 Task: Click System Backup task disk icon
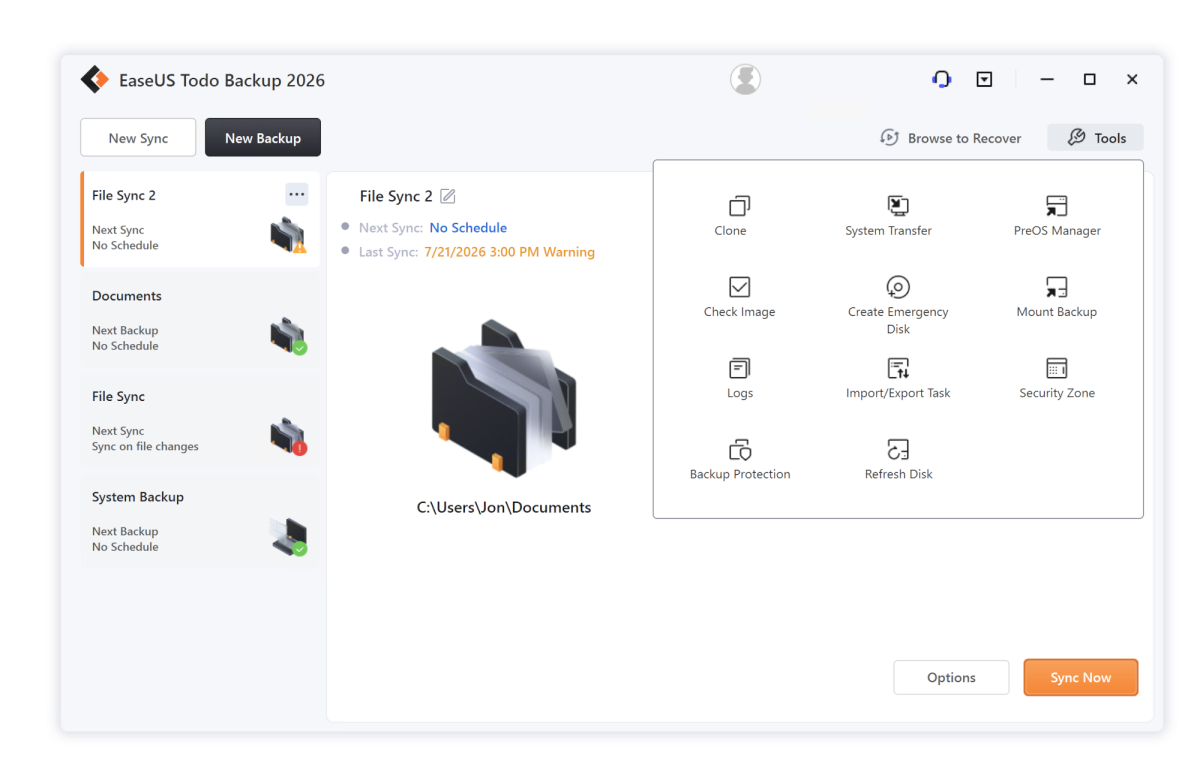point(288,537)
